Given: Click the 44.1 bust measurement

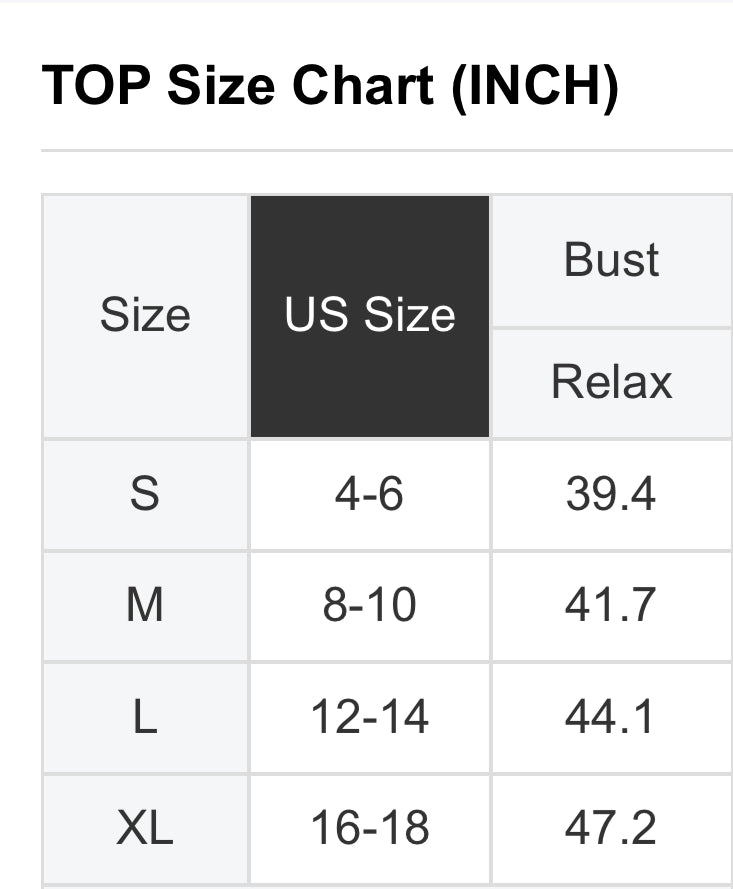Looking at the screenshot, I should [x=611, y=718].
